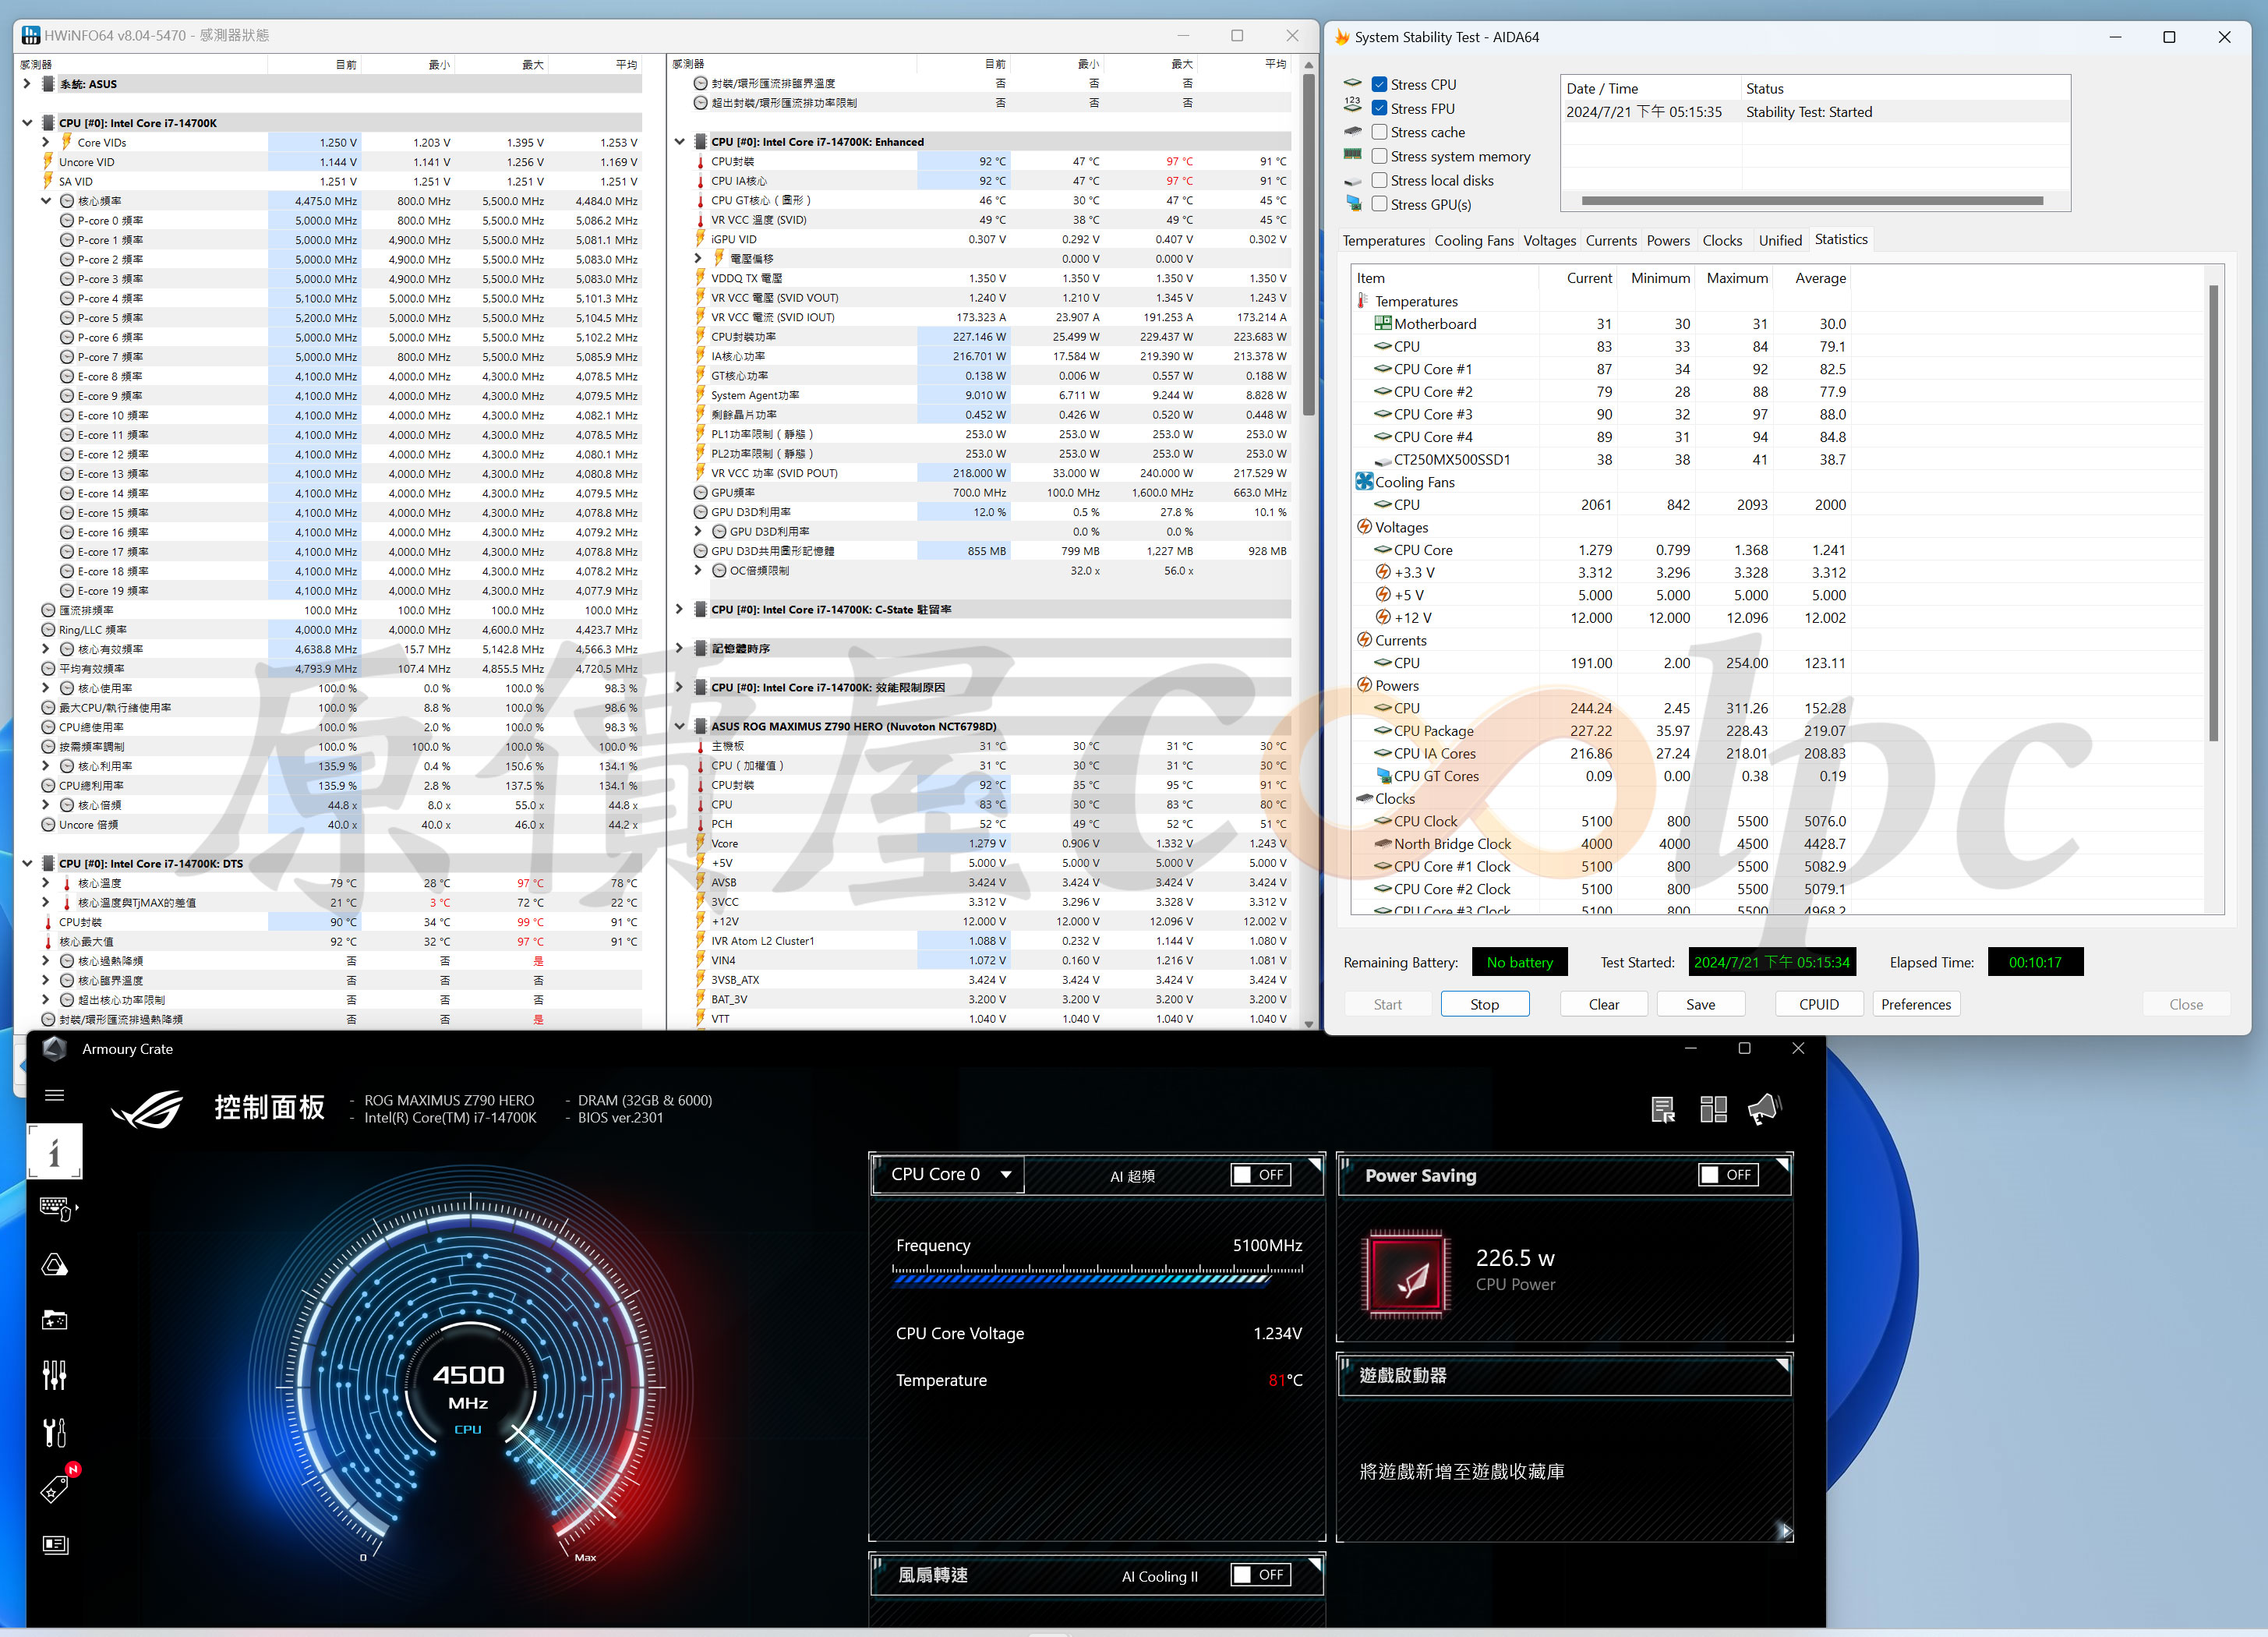Click the Stop button in AIDA64
This screenshot has width=2268, height=1637.
pyautogui.click(x=1484, y=1004)
